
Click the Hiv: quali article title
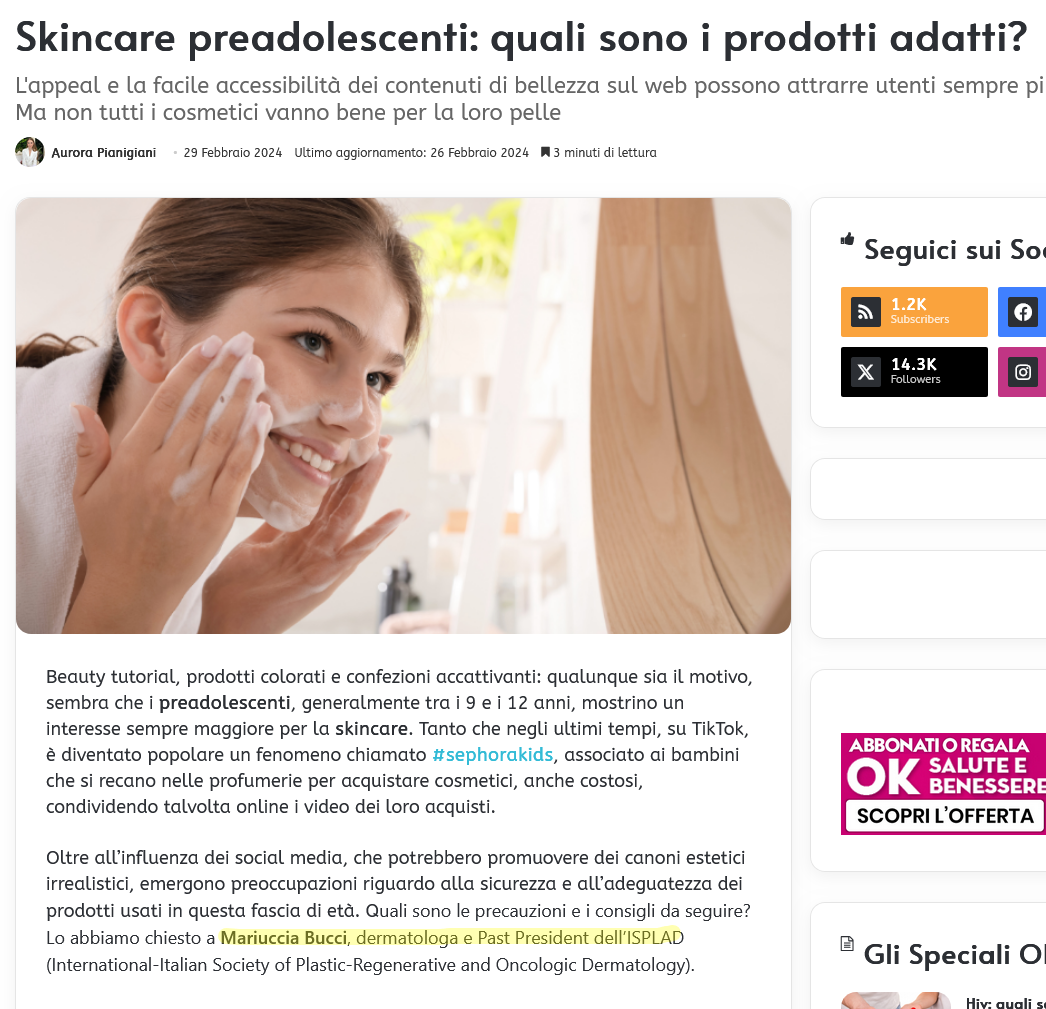coord(1005,1003)
